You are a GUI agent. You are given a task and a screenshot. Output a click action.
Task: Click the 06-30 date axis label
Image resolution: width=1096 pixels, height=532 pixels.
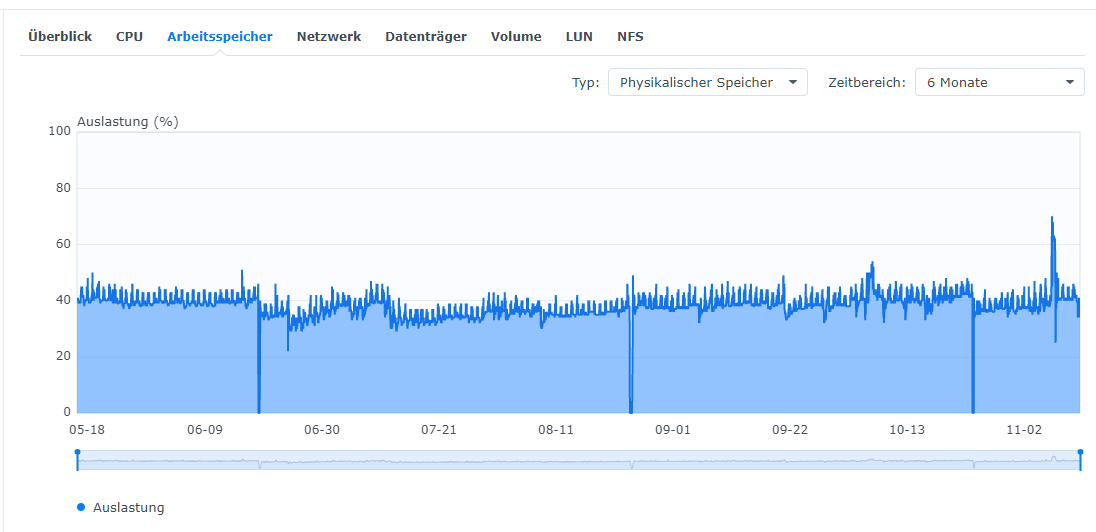pyautogui.click(x=322, y=429)
